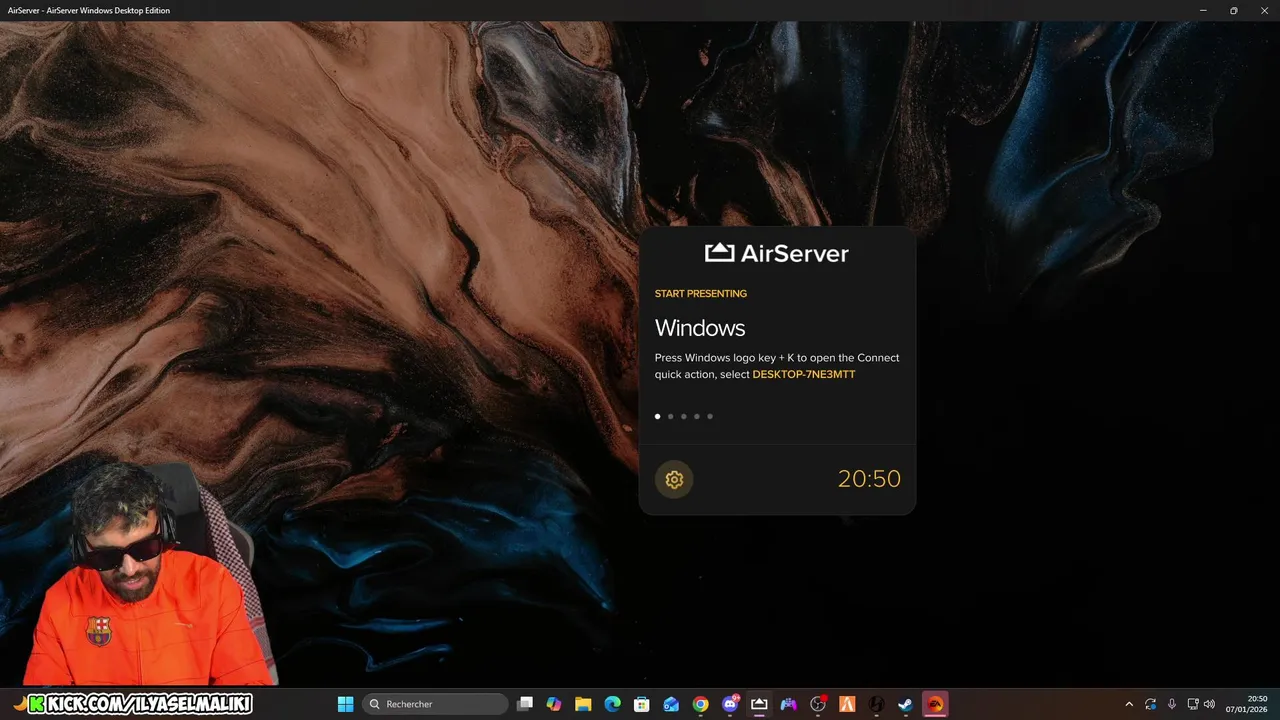This screenshot has height=720, width=1280.
Task: Click the AirServer logo on the card
Action: click(x=777, y=253)
